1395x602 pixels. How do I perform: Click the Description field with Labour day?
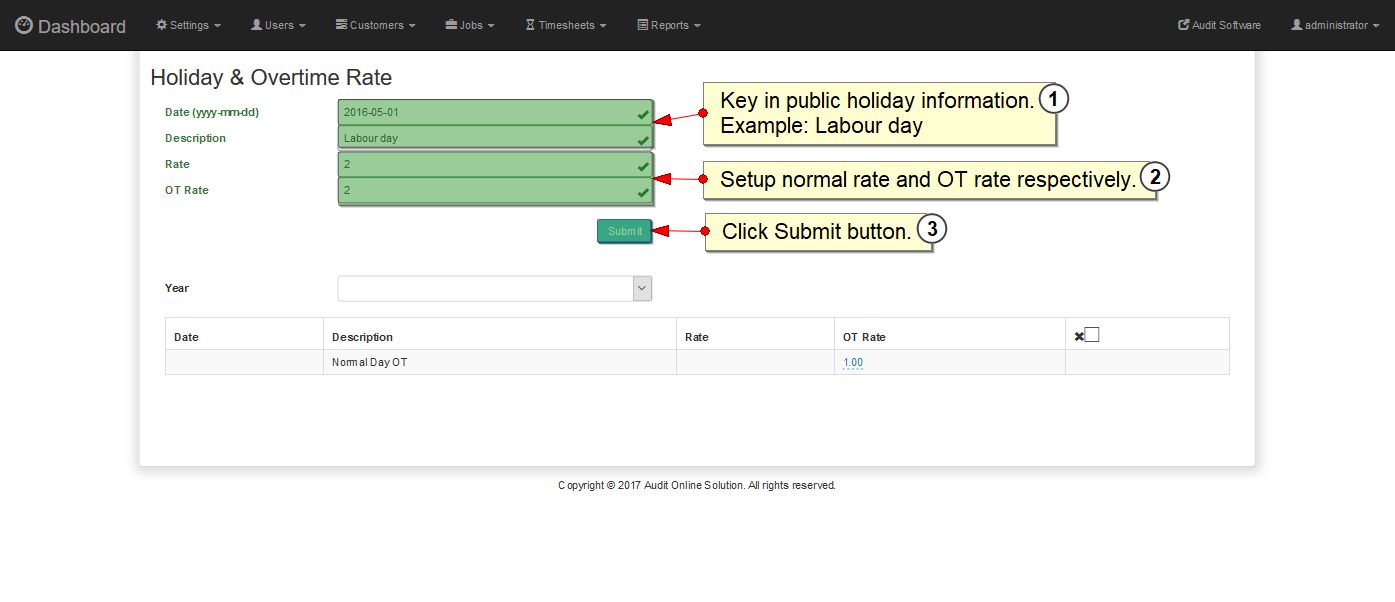[x=495, y=138]
